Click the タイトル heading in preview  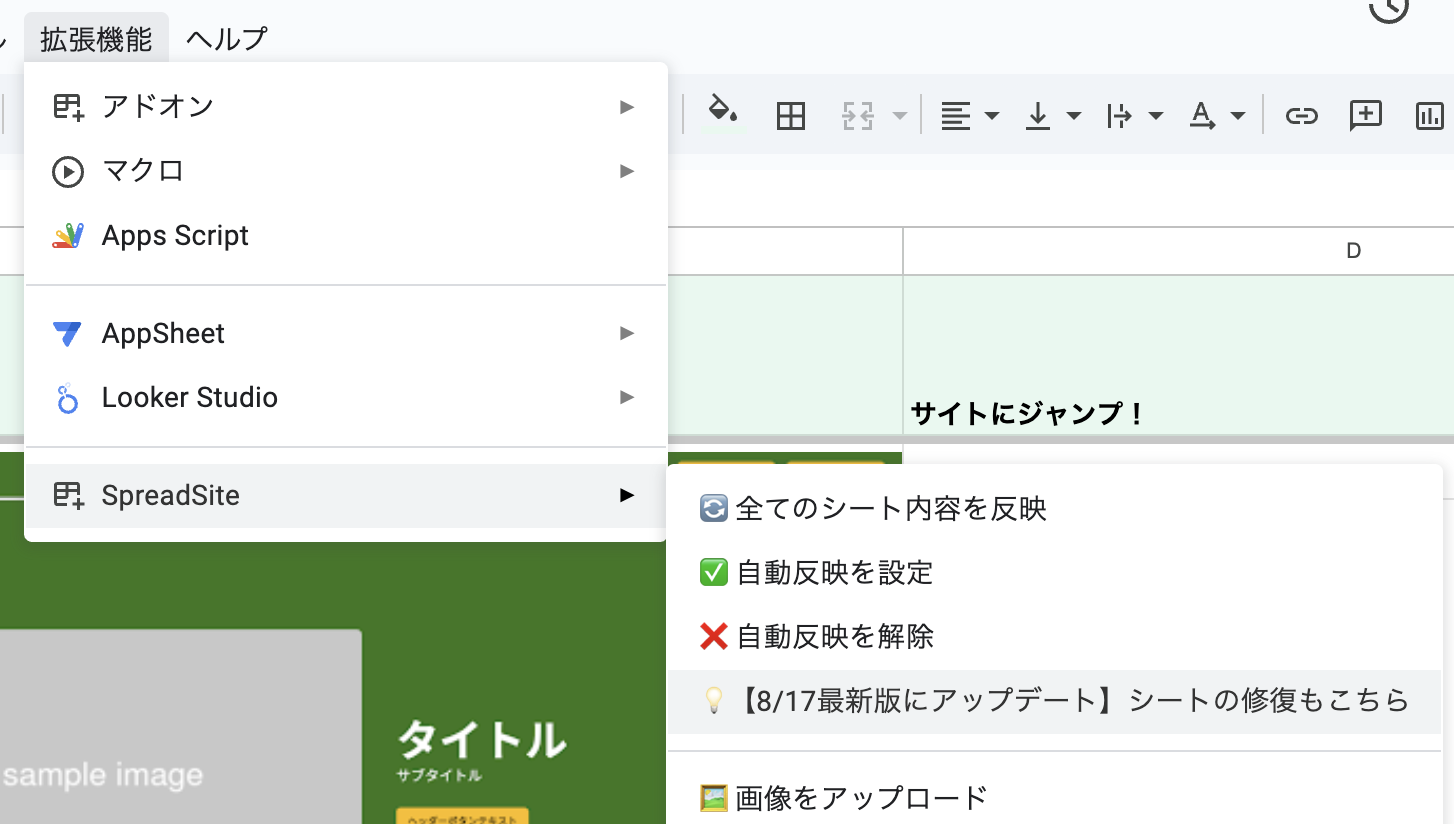[x=482, y=740]
